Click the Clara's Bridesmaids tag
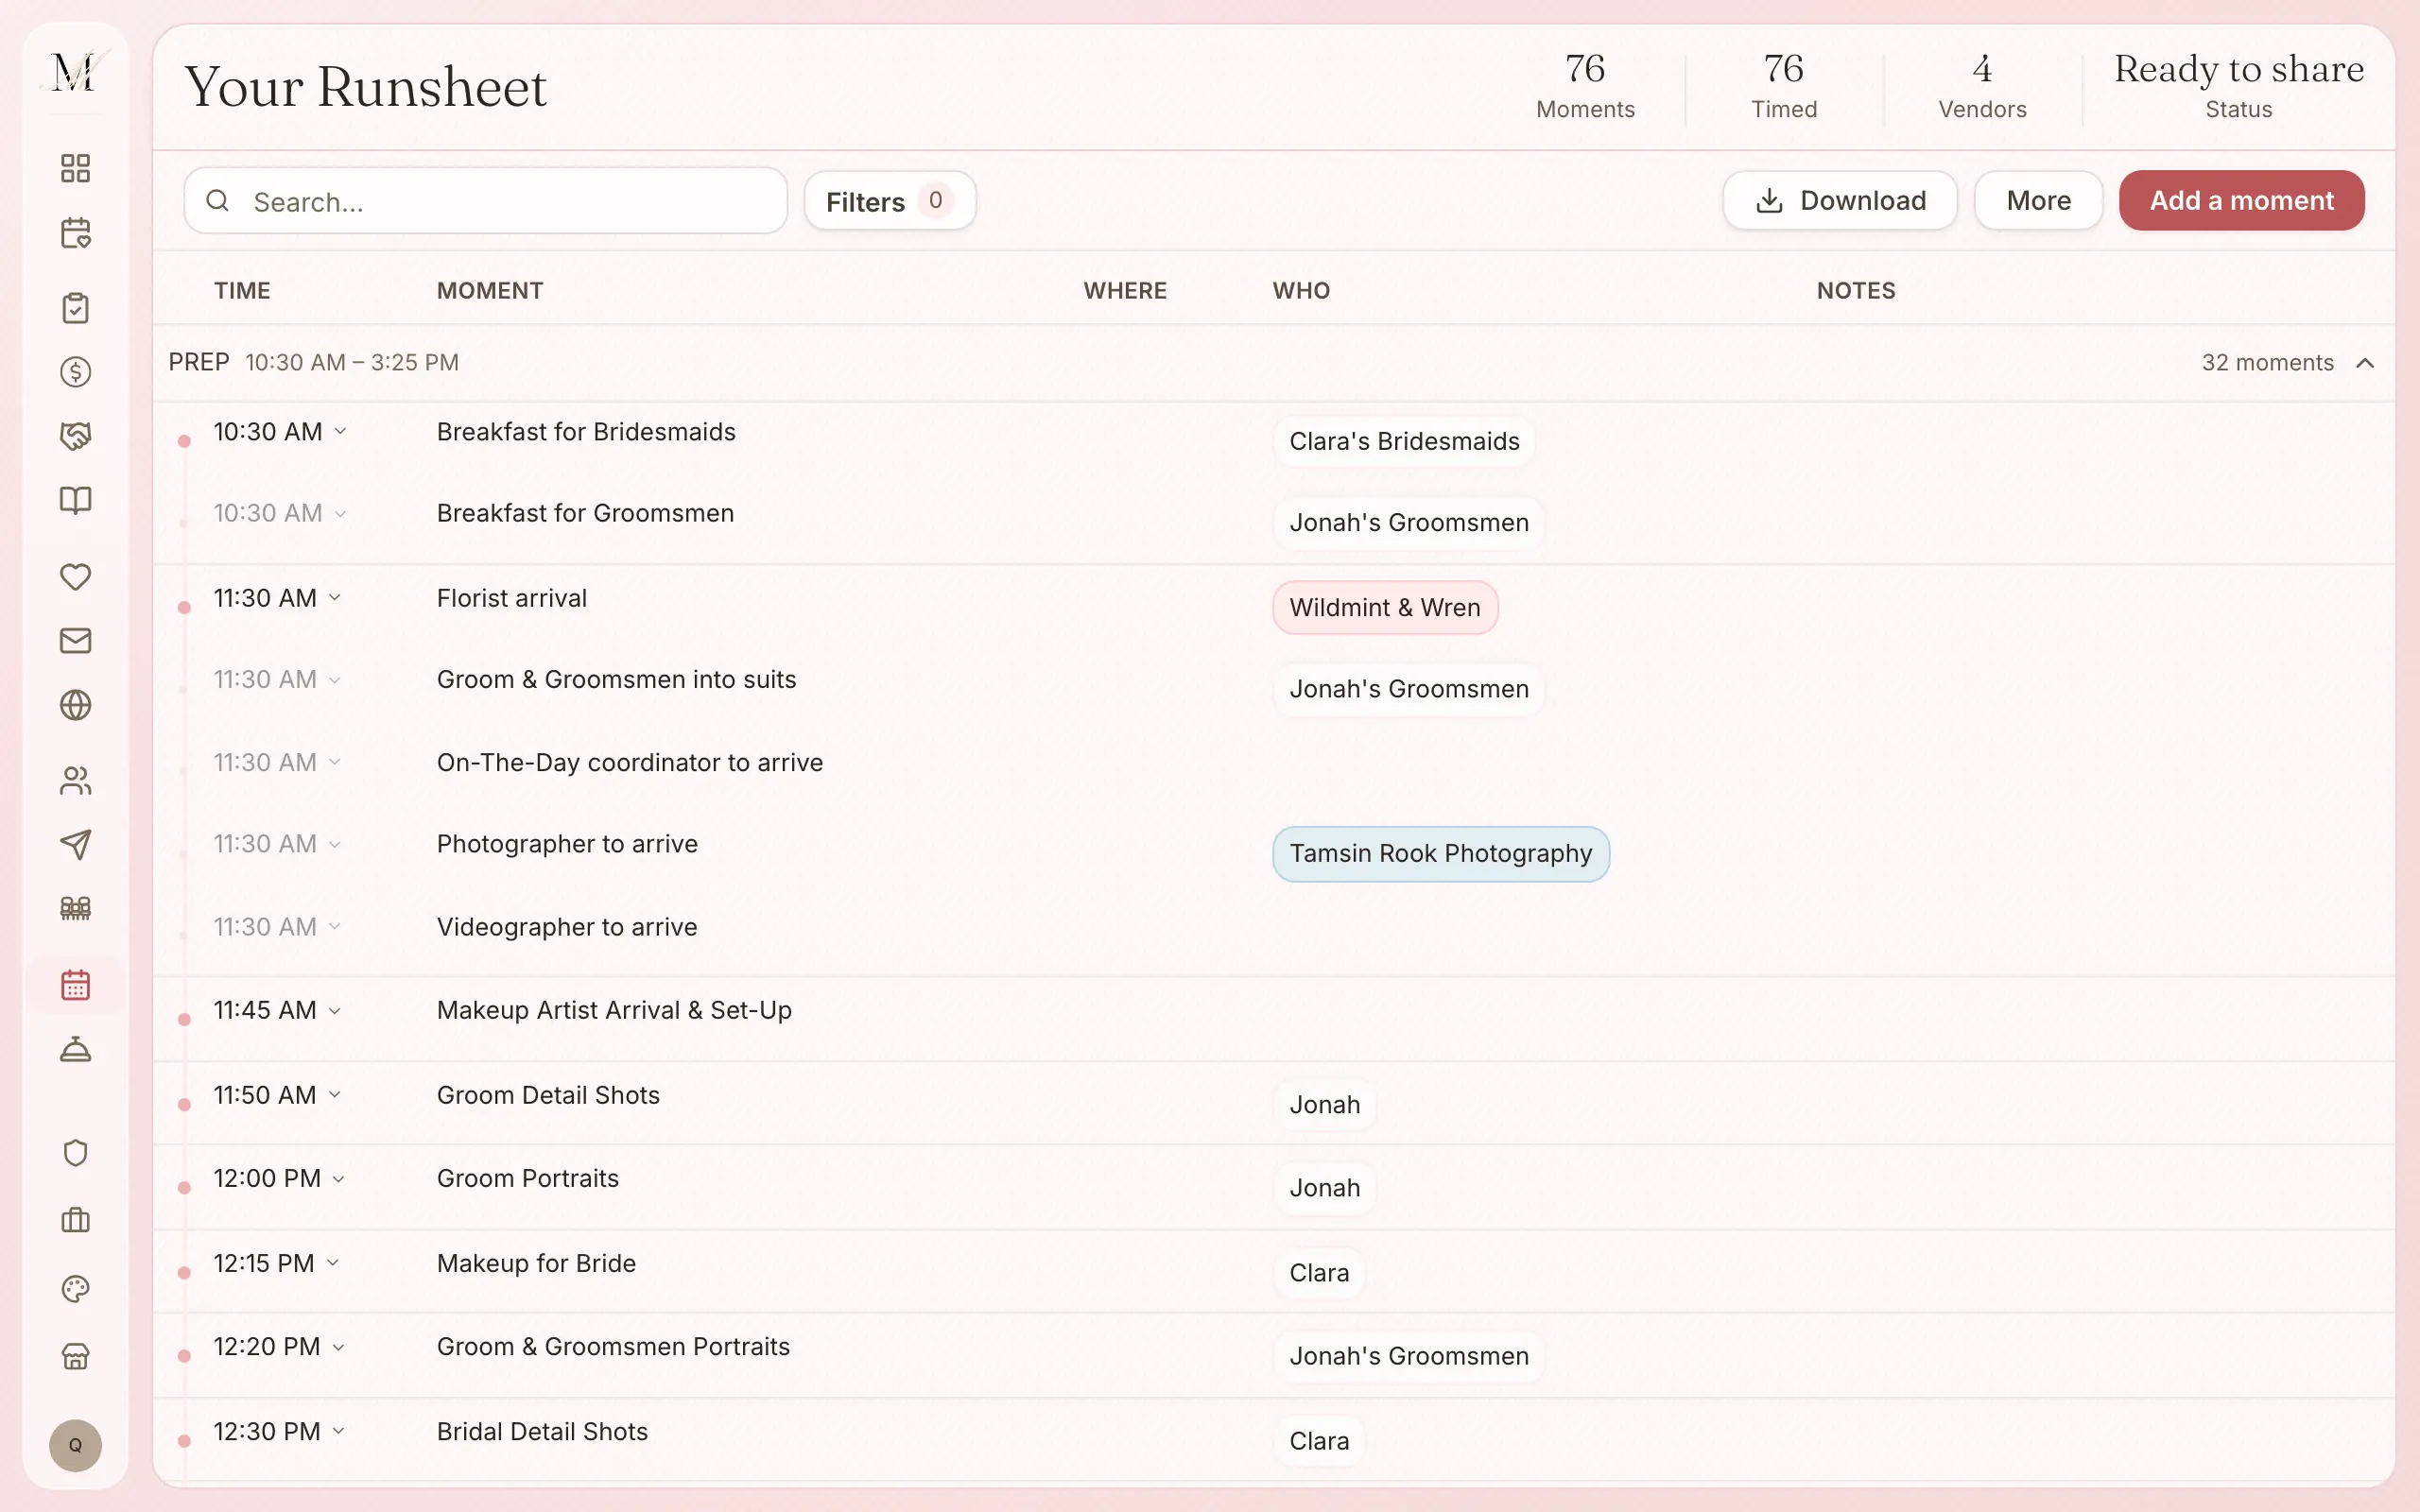2420x1512 pixels. [x=1404, y=441]
